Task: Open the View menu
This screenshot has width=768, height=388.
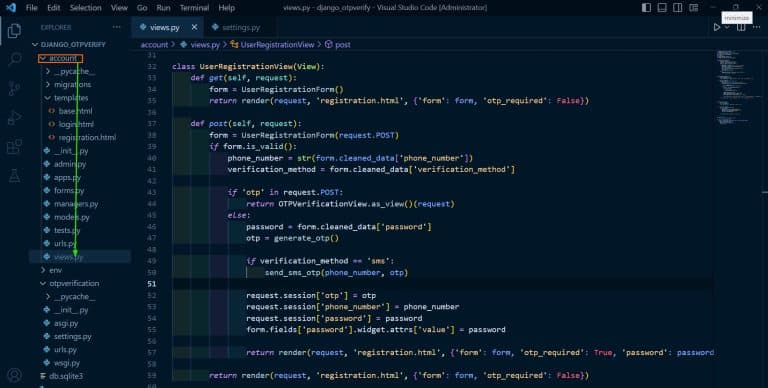Action: click(119, 7)
